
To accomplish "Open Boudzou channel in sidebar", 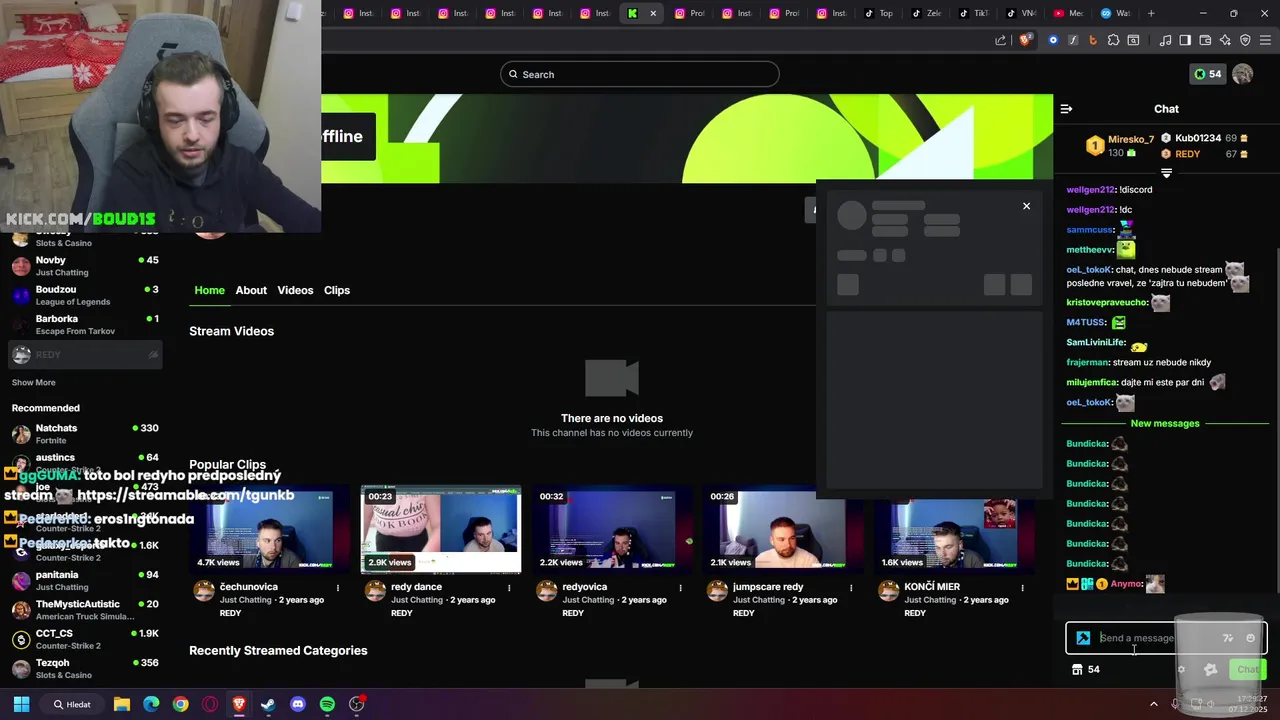I will (85, 295).
